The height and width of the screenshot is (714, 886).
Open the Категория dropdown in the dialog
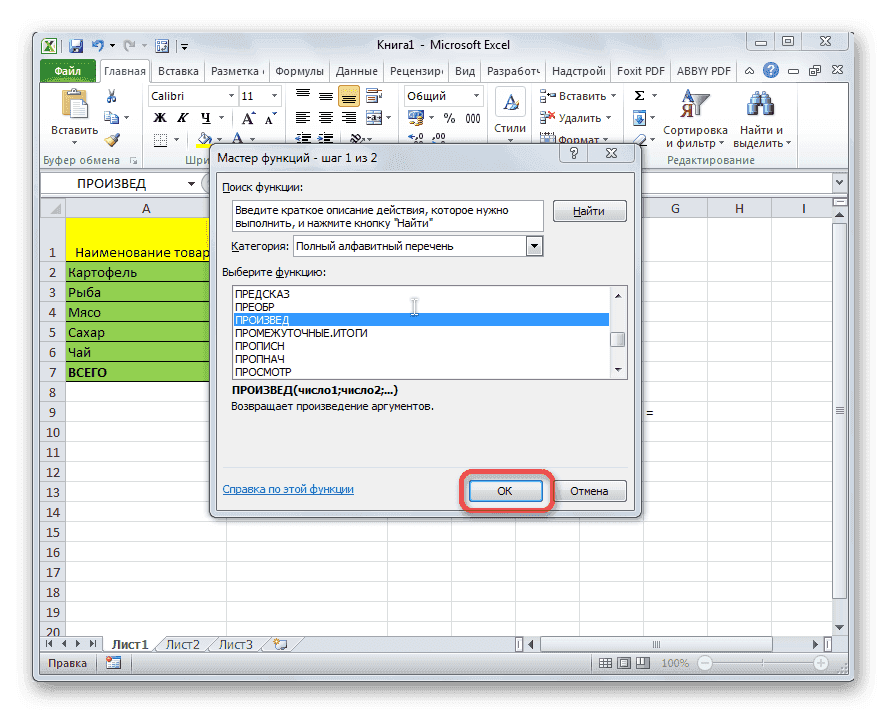click(x=535, y=246)
